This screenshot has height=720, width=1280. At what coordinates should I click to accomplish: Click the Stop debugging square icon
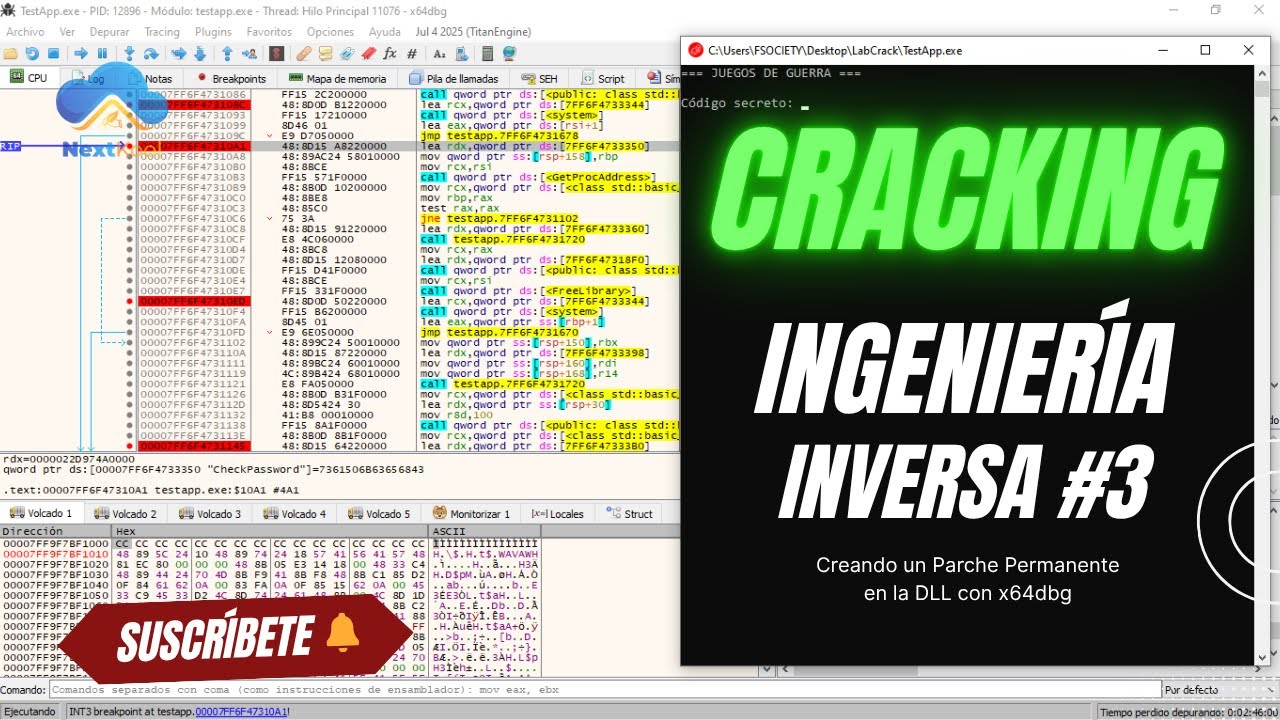tap(53, 53)
